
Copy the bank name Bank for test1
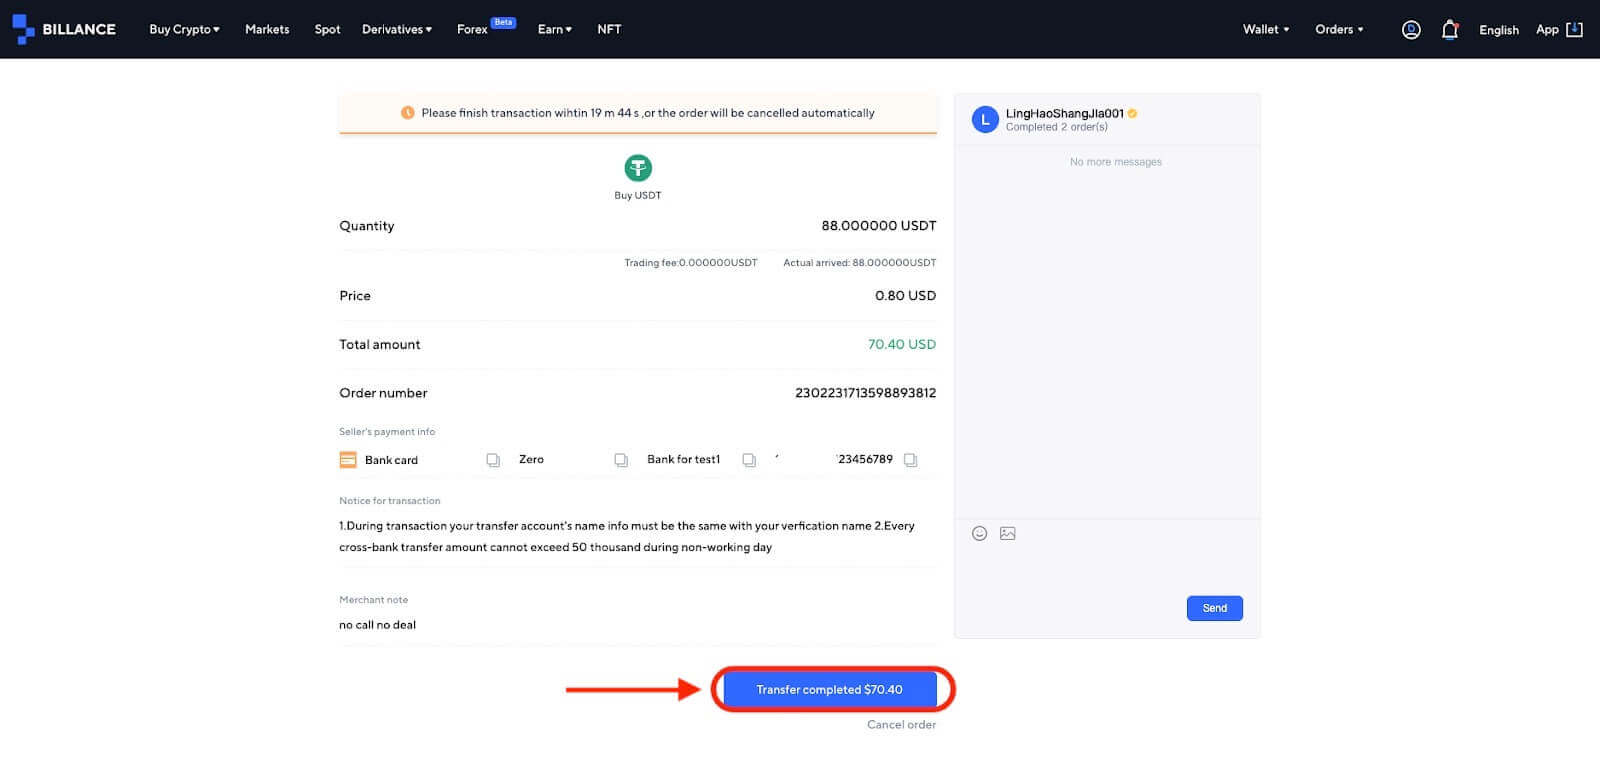click(749, 460)
